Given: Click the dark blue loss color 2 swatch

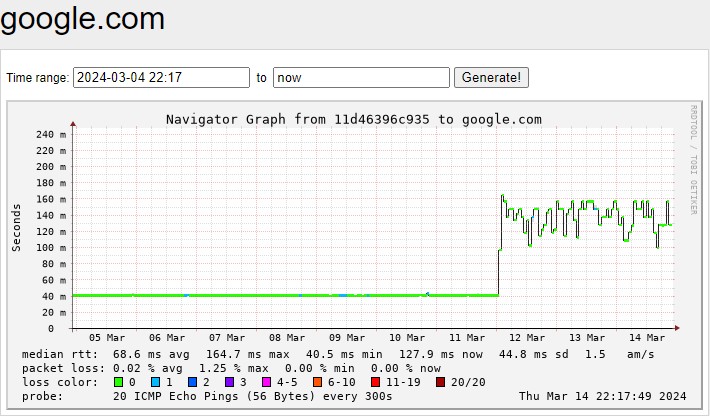Looking at the screenshot, I should click(193, 382).
